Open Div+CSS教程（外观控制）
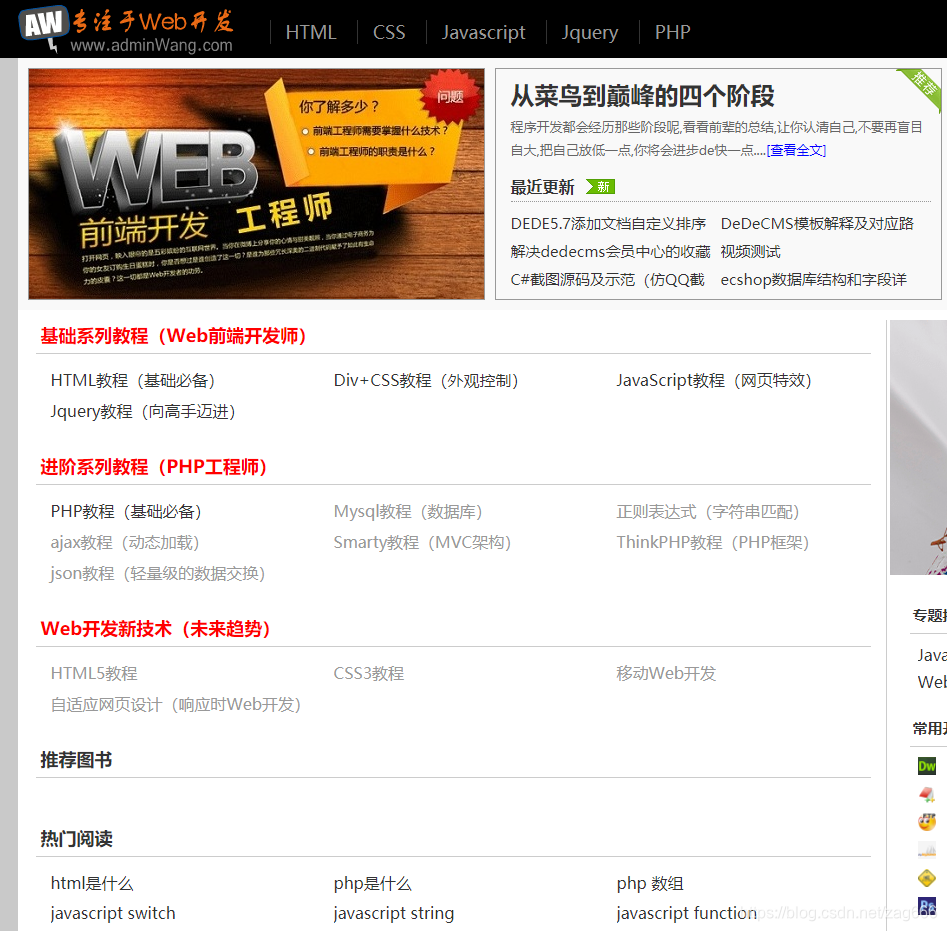This screenshot has height=931, width=947. [x=426, y=380]
